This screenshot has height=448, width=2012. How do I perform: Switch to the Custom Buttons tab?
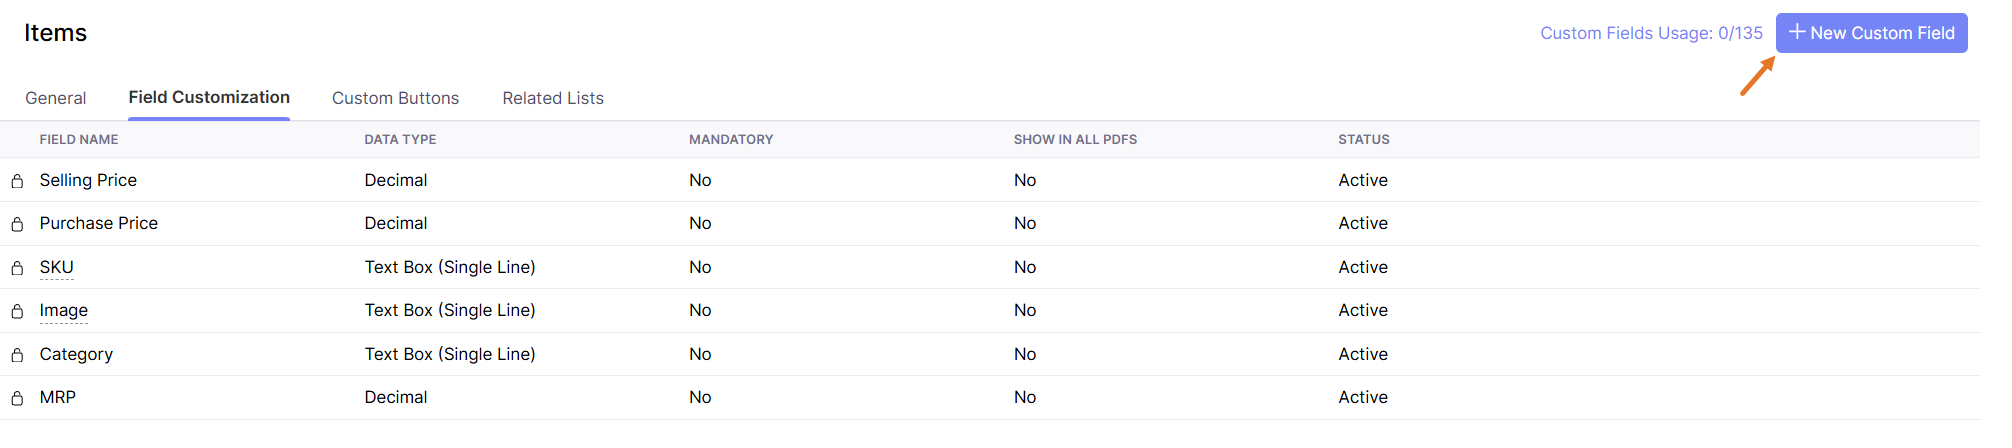(395, 98)
